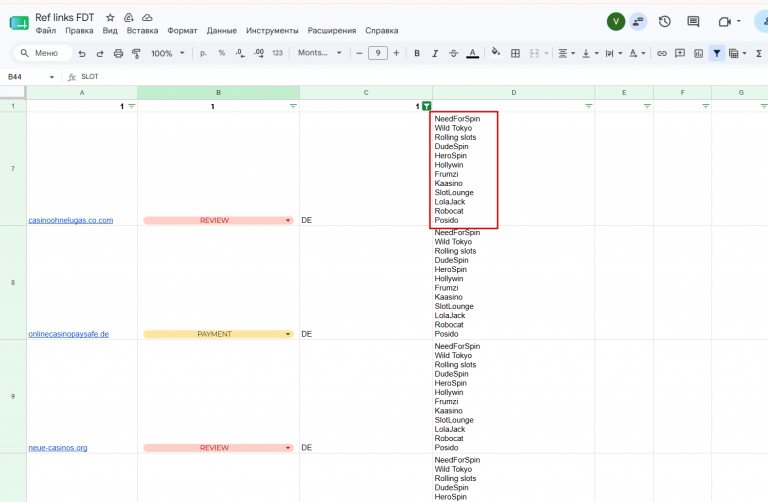
Task: Open horizontal align dropdown
Action: point(567,53)
